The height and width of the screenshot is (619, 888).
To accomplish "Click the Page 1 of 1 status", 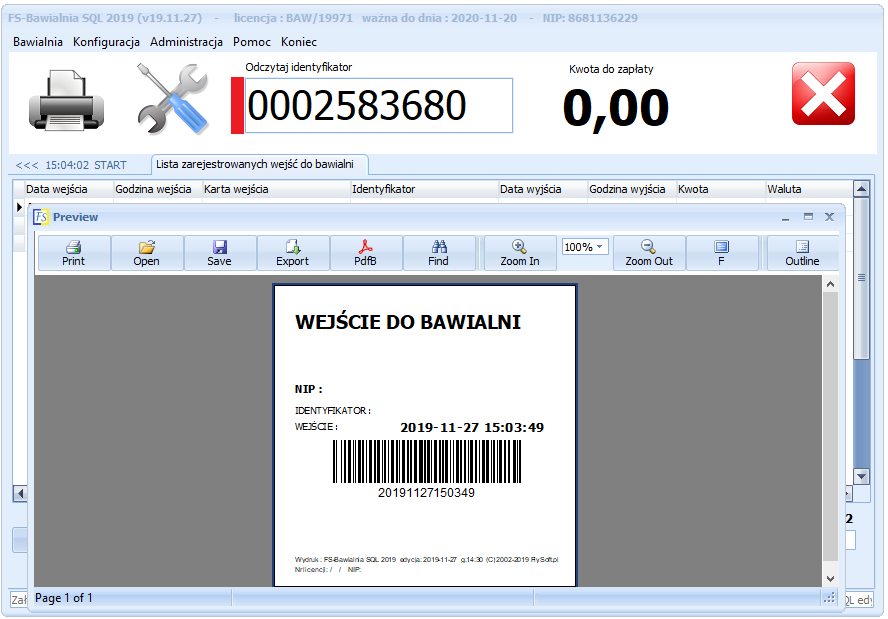I will click(x=64, y=598).
